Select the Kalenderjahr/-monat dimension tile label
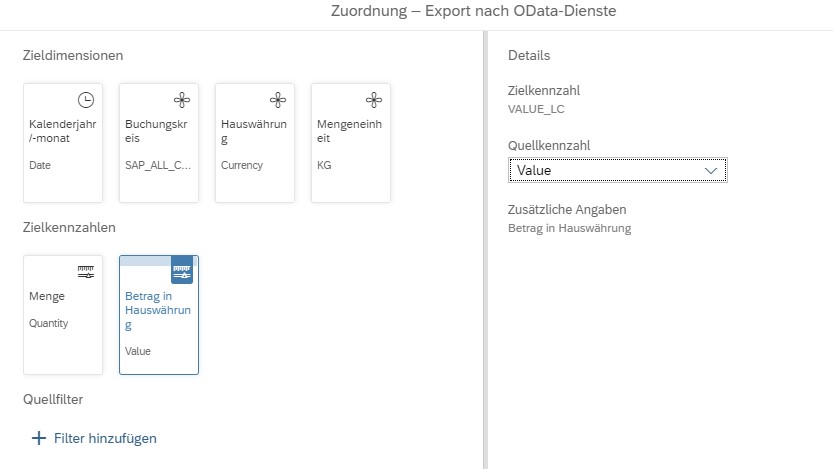This screenshot has width=833, height=469. 50,131
